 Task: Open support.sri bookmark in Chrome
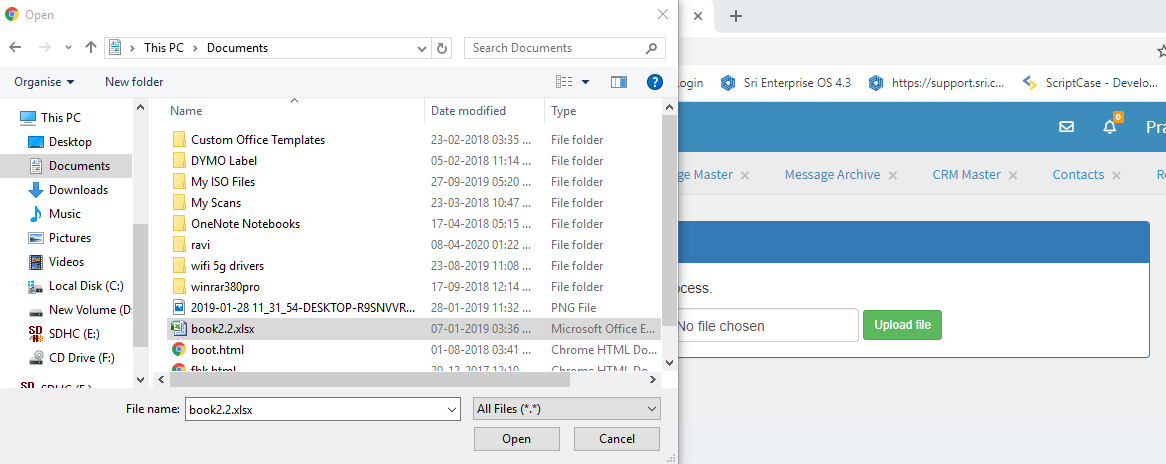[937, 83]
